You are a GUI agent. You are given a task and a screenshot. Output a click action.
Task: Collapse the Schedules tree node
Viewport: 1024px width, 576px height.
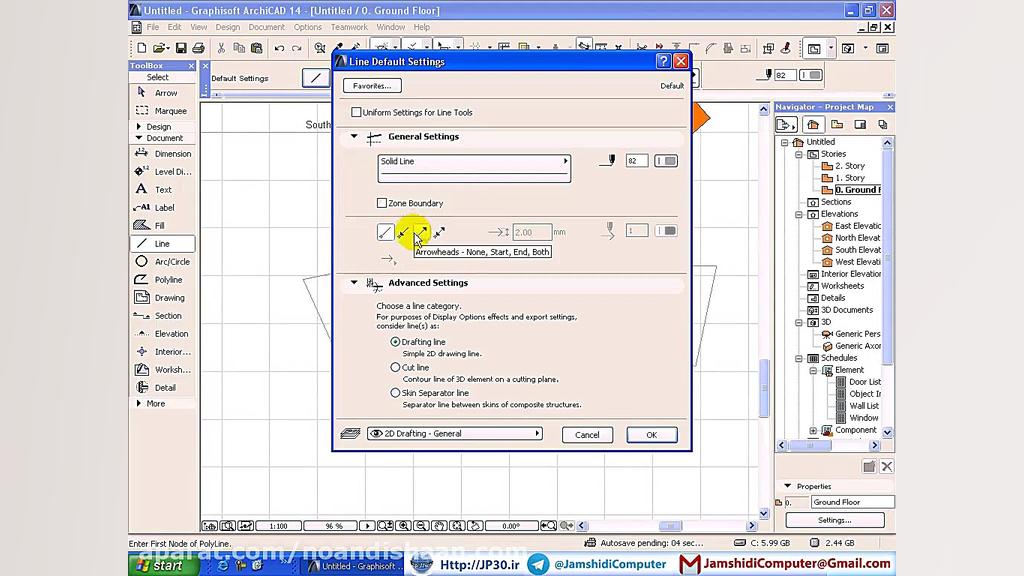coord(799,358)
